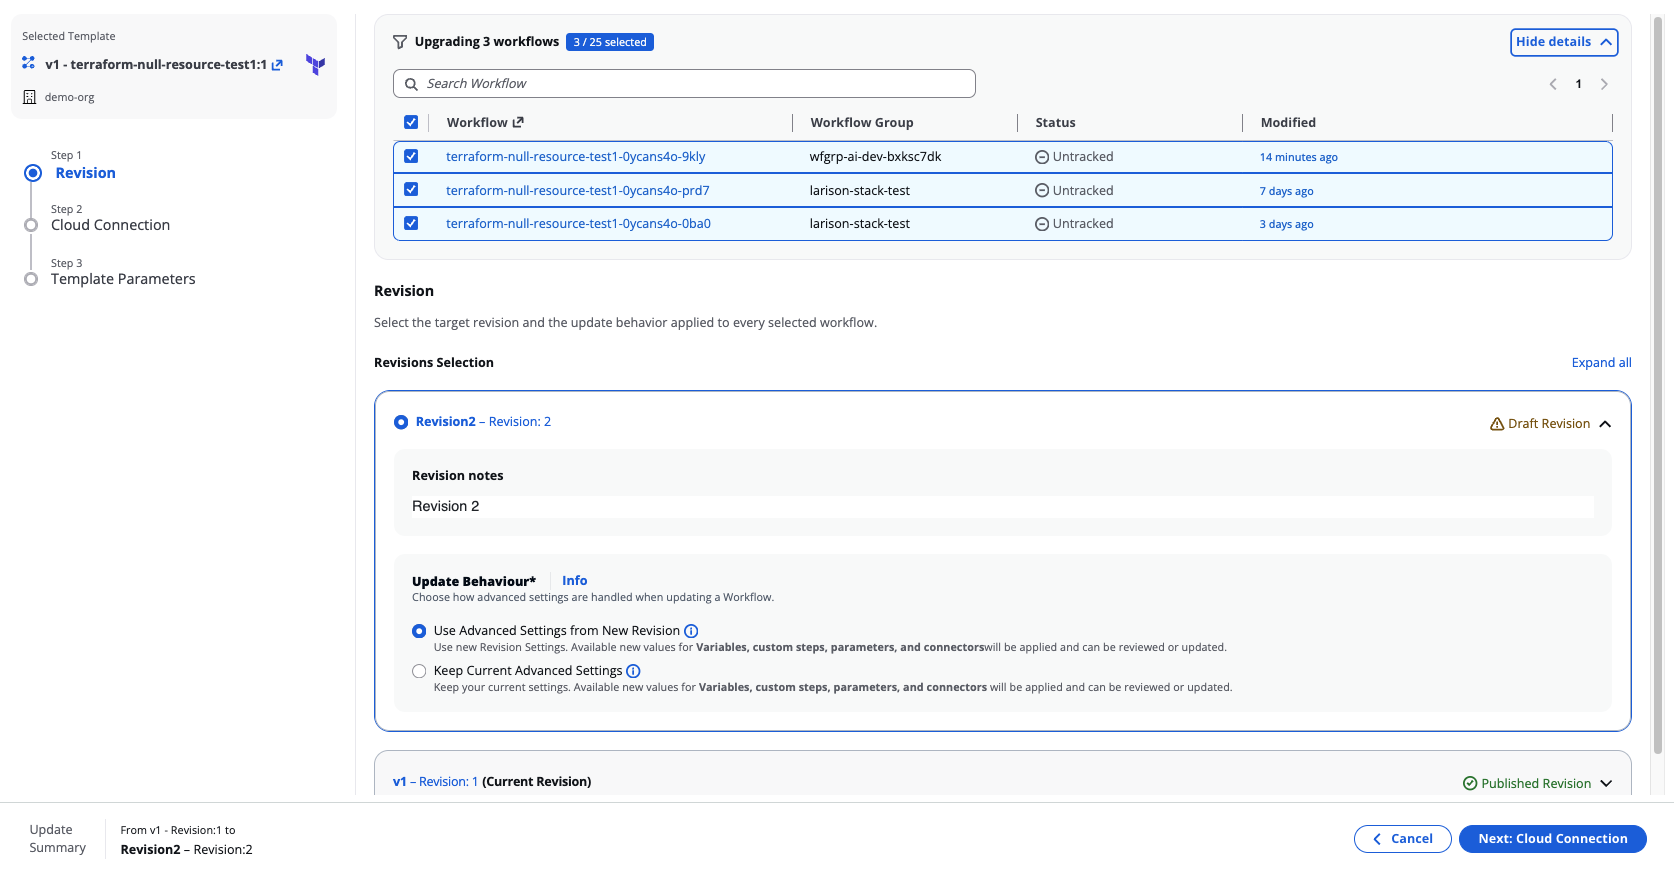Uncheck terraform-null-resource-test1-0ycans4o-prd7 workflow
The height and width of the screenshot is (871, 1674).
[x=411, y=190]
